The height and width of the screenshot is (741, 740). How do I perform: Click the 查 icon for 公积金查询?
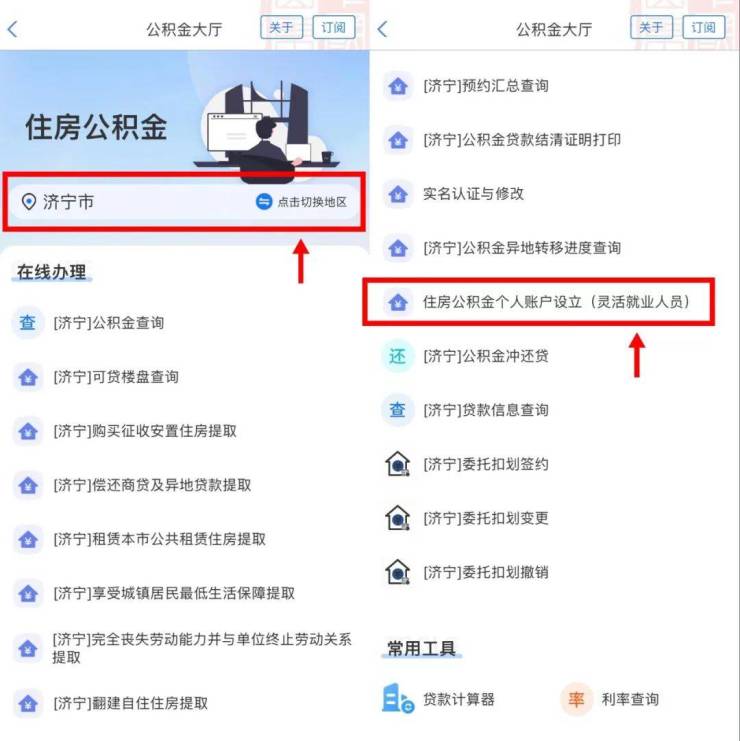tap(28, 323)
